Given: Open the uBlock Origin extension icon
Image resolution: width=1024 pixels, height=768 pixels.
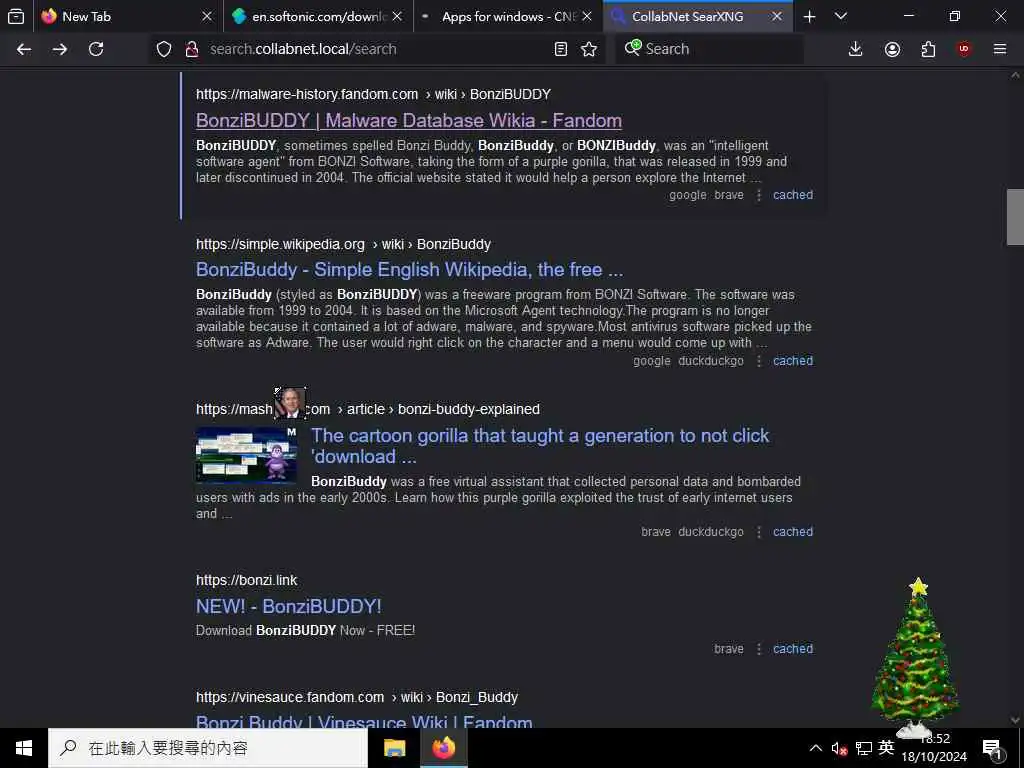Looking at the screenshot, I should point(964,49).
